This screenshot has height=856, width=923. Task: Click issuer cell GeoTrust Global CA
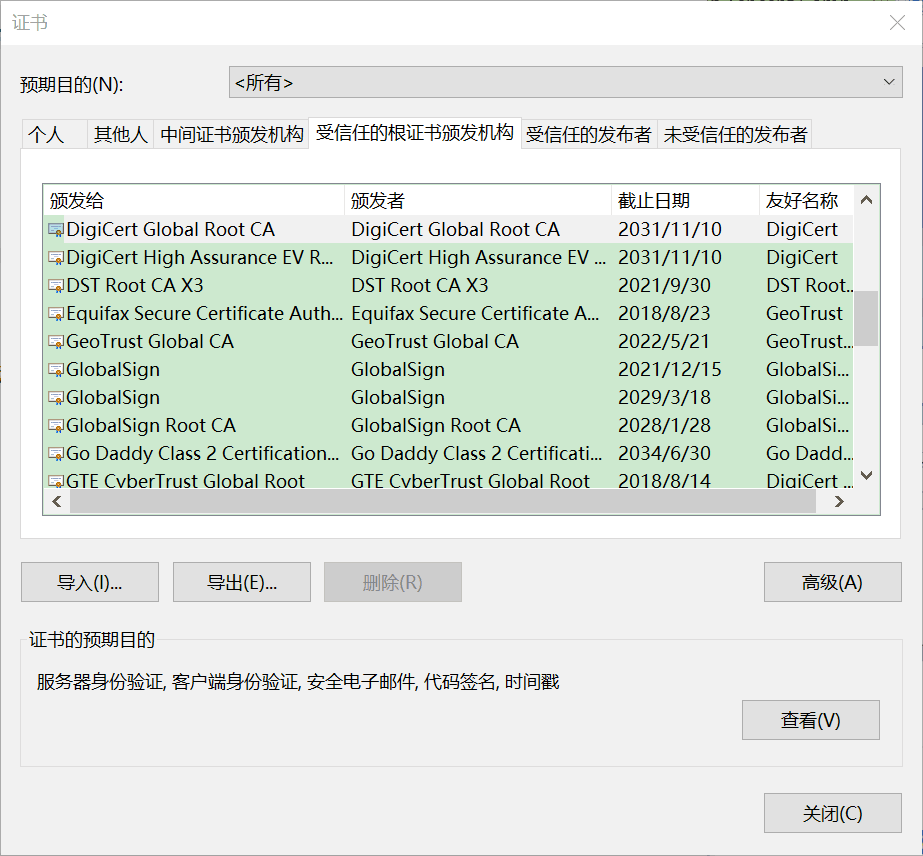tap(434, 341)
